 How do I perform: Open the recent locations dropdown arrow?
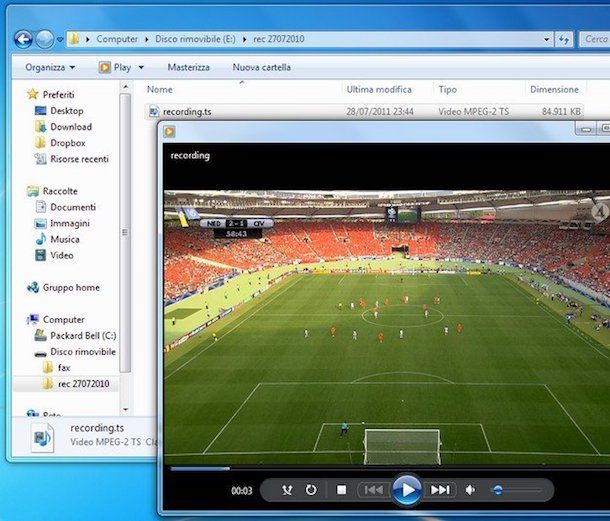point(60,39)
